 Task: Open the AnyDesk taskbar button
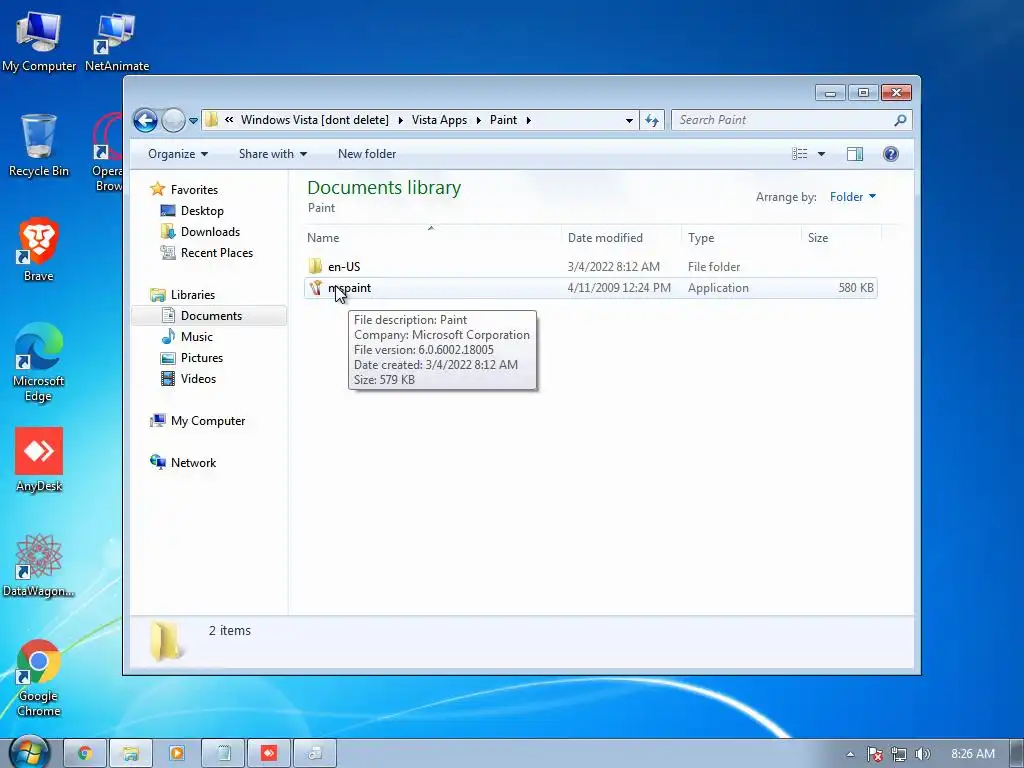tap(268, 753)
